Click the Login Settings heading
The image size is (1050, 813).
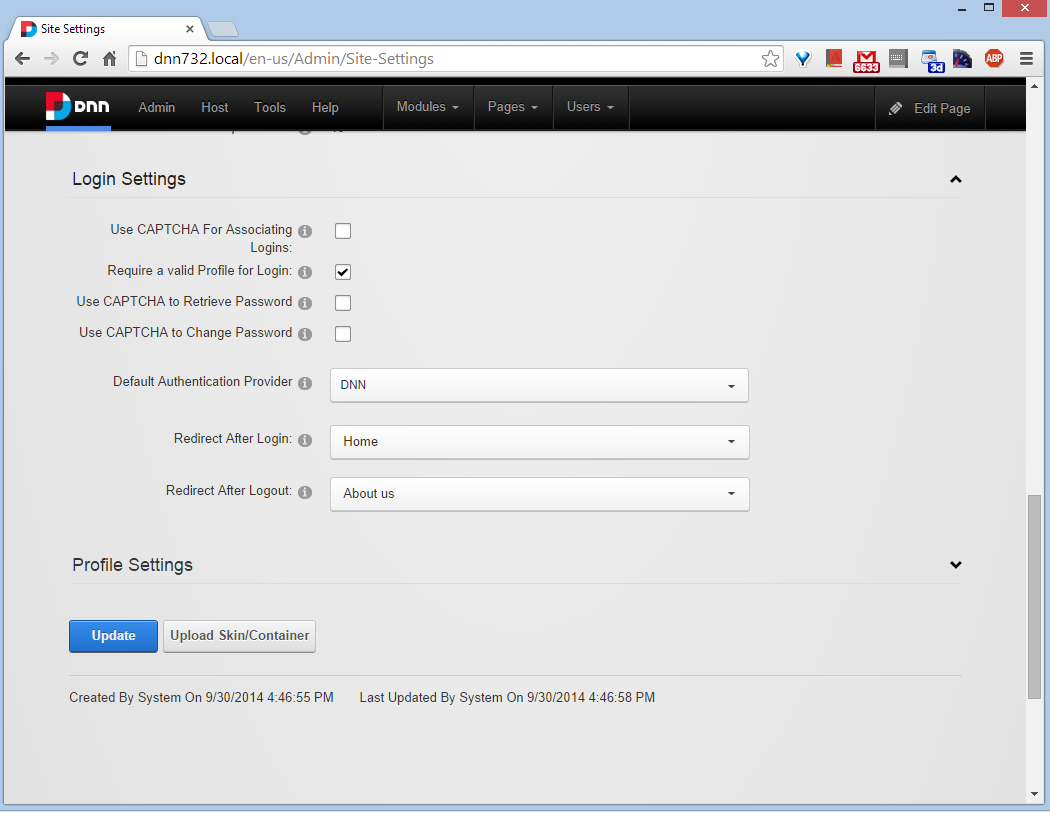pos(129,179)
